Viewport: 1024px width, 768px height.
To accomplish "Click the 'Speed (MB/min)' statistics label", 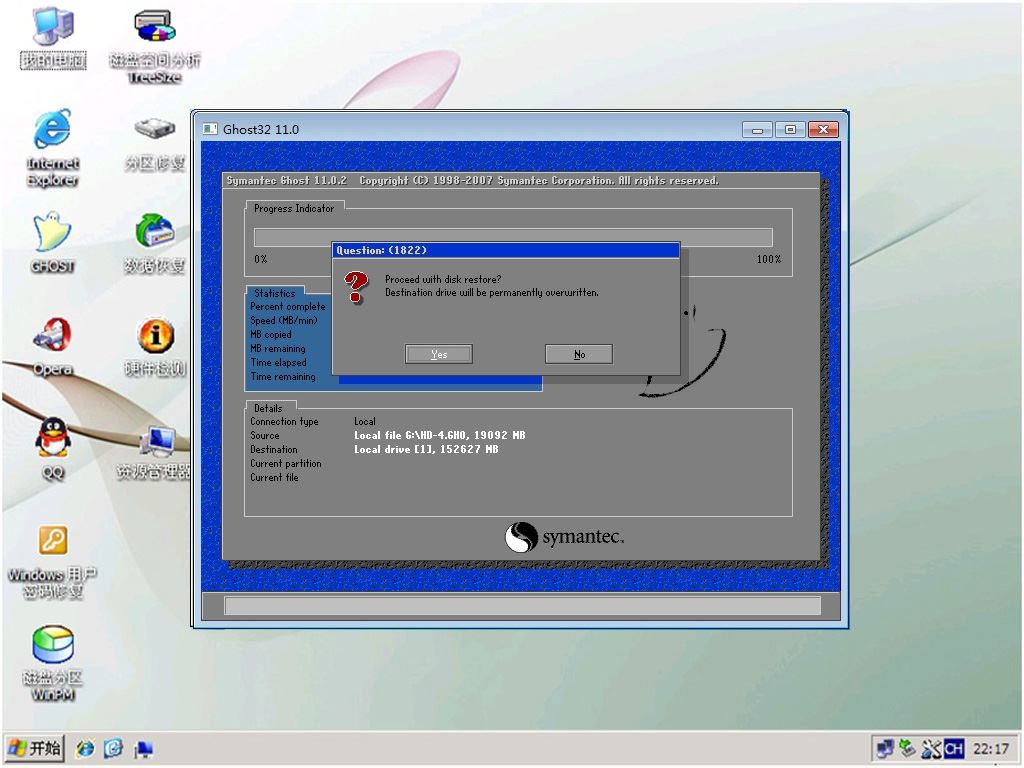I will 283,320.
